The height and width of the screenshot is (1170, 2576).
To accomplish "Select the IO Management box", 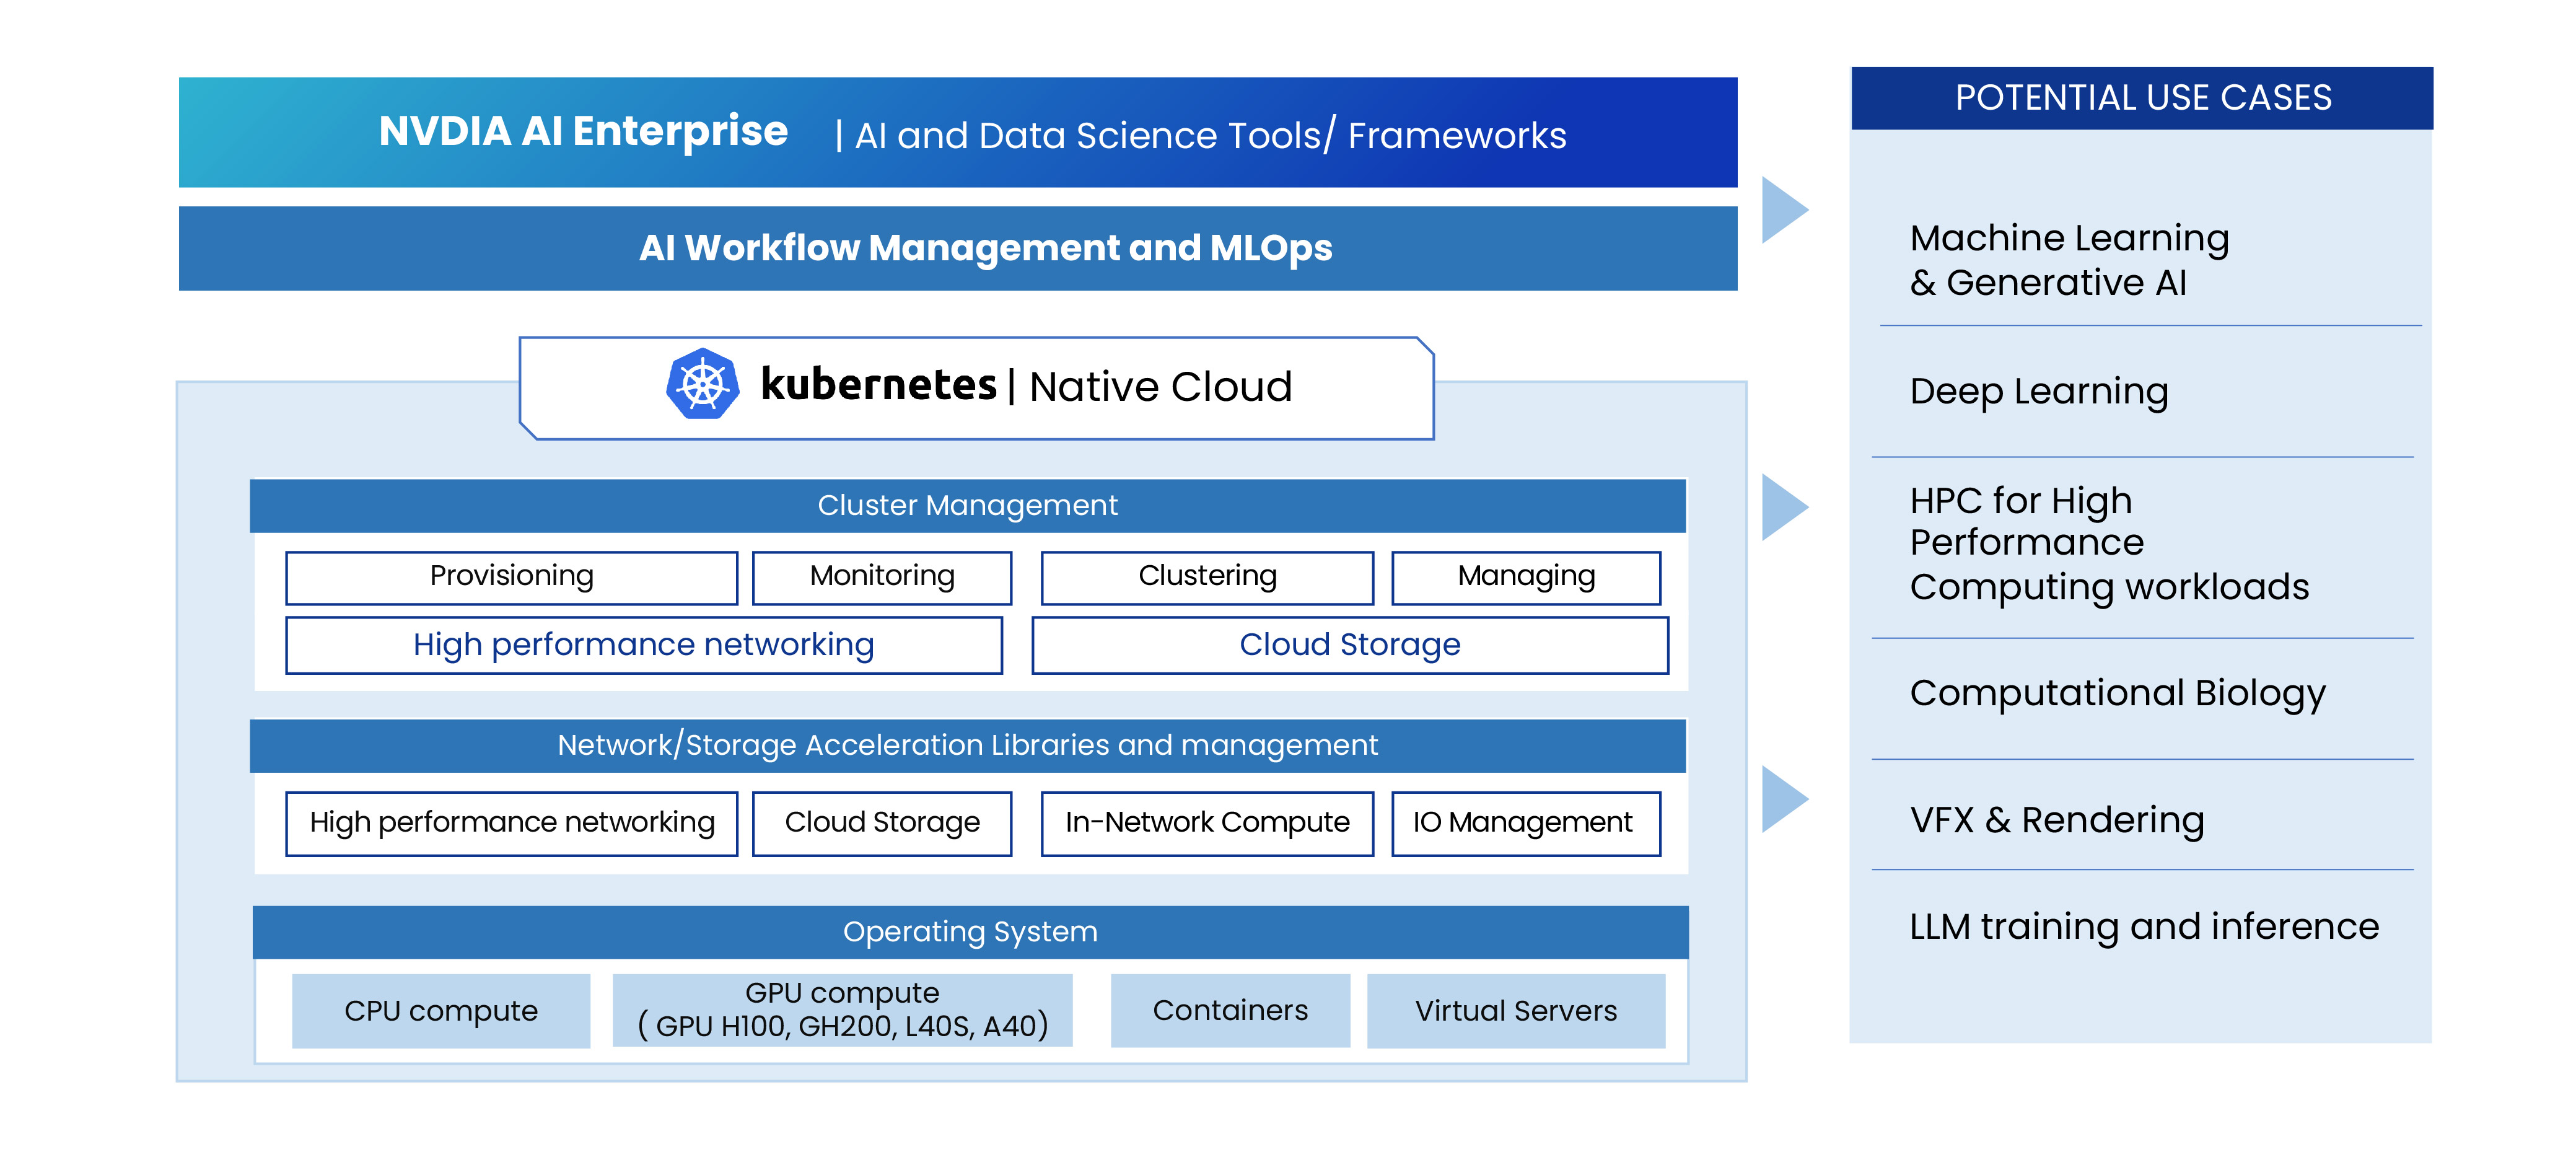I will pos(1525,823).
